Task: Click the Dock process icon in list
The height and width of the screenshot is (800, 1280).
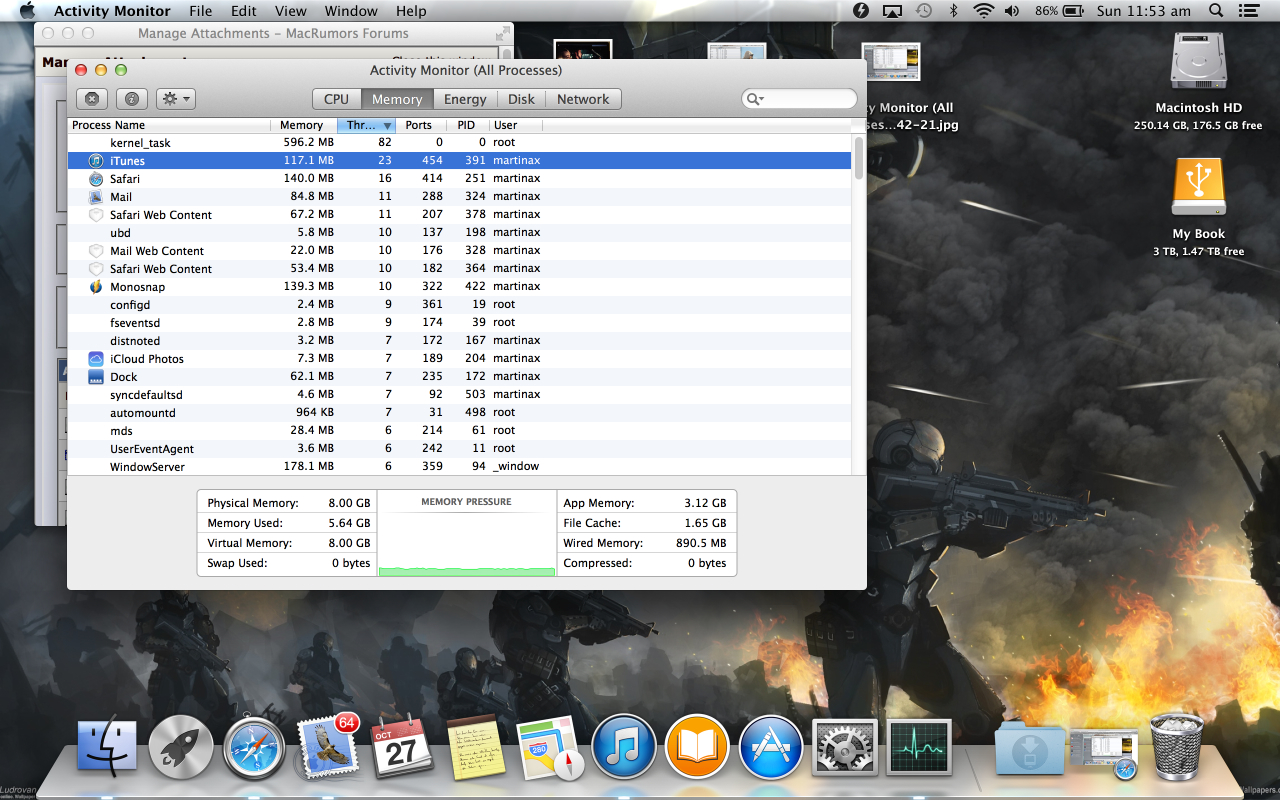Action: pyautogui.click(x=96, y=377)
